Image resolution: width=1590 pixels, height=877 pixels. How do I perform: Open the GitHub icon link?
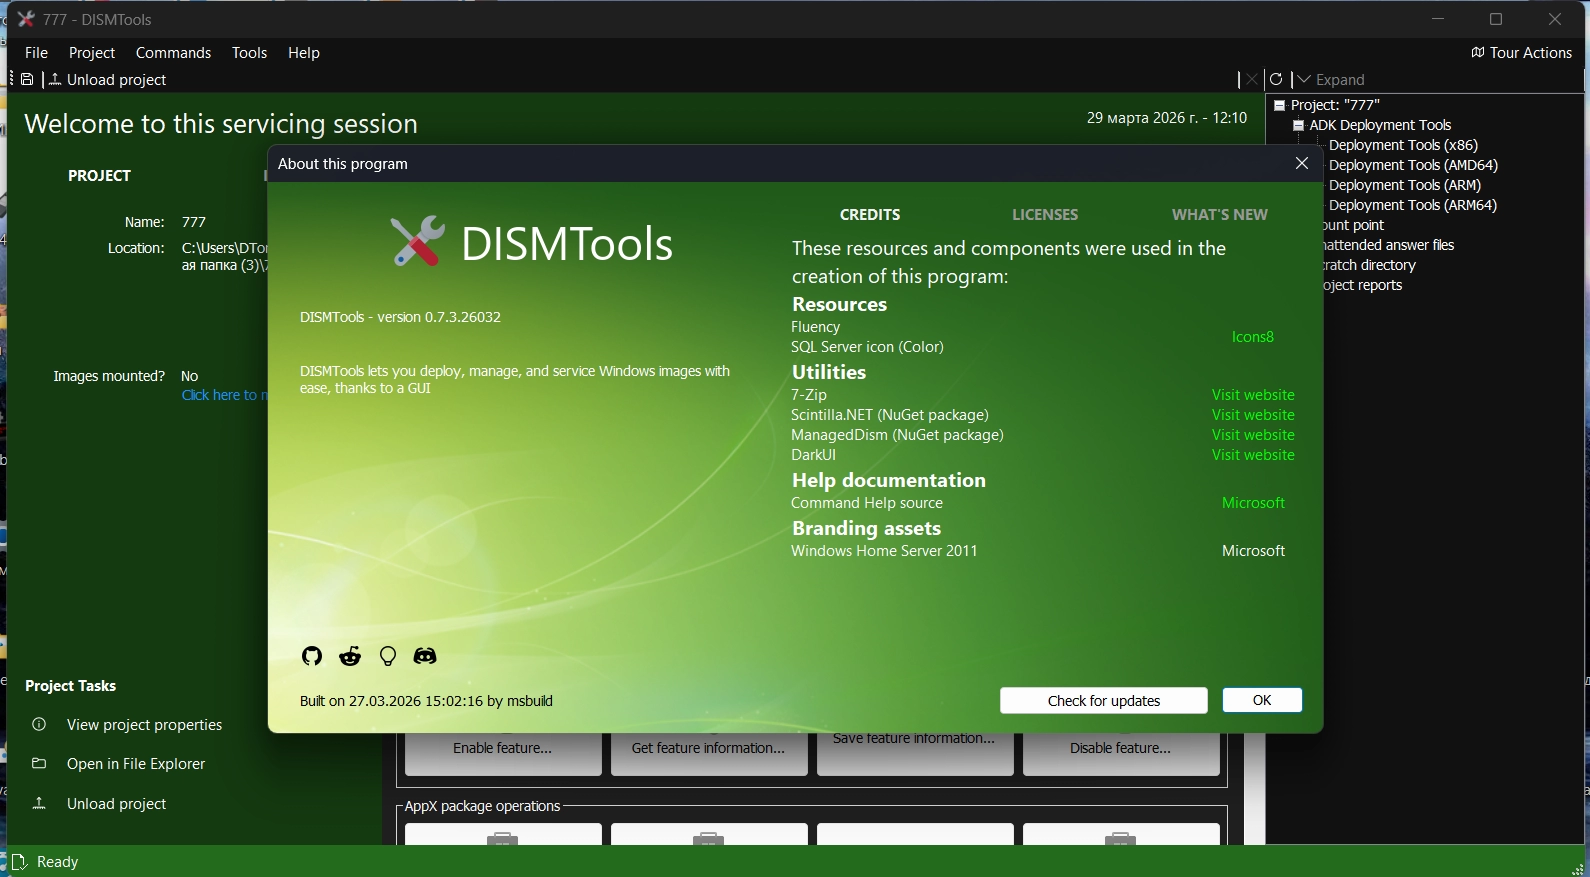point(312,656)
